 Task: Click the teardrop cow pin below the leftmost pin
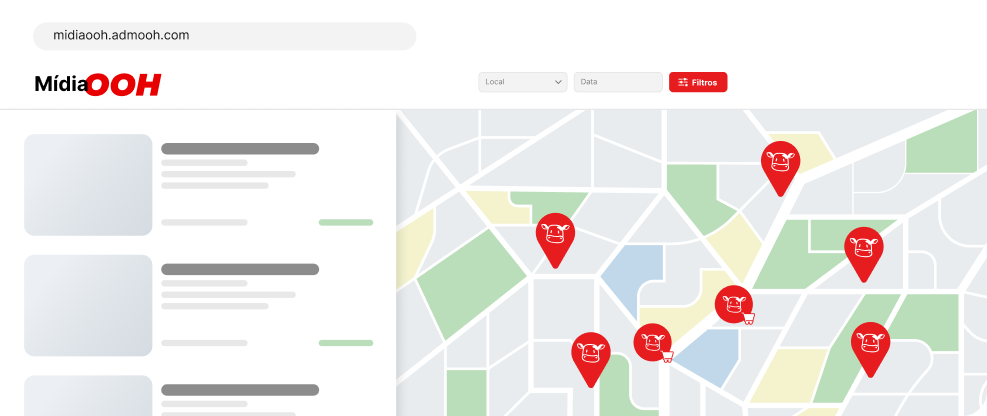[590, 355]
